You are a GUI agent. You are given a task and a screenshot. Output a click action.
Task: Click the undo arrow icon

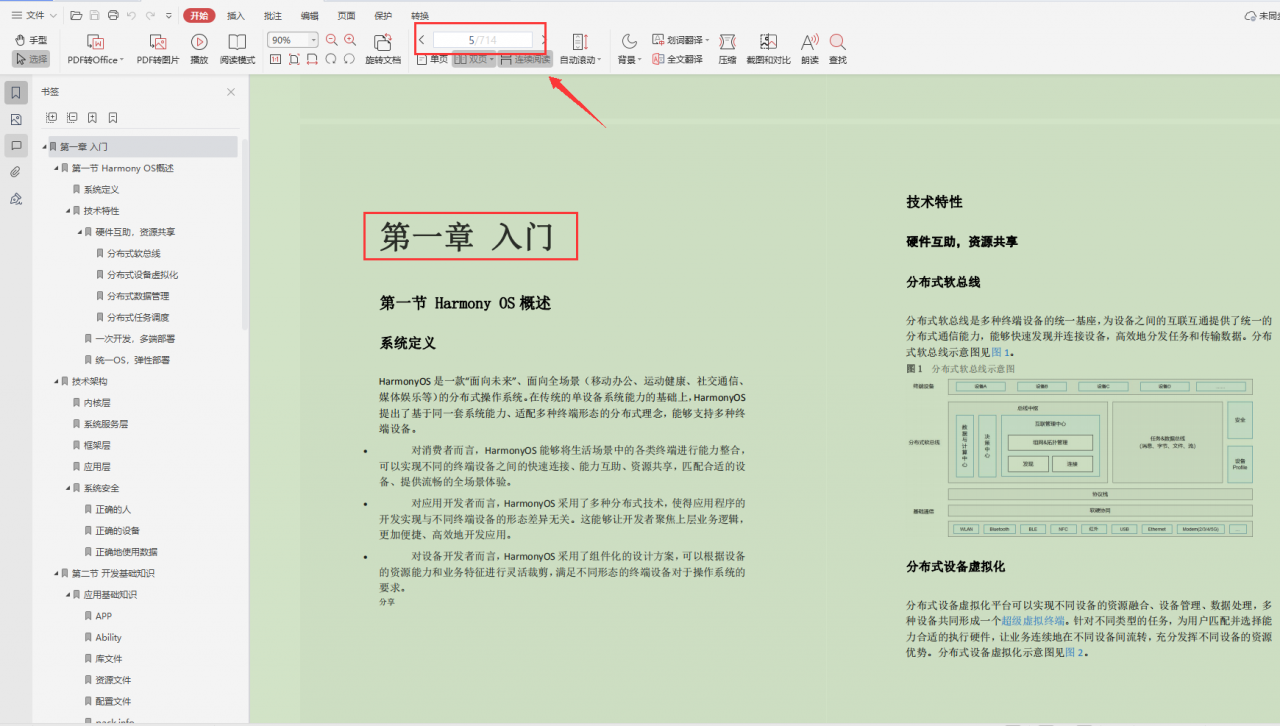[x=132, y=15]
